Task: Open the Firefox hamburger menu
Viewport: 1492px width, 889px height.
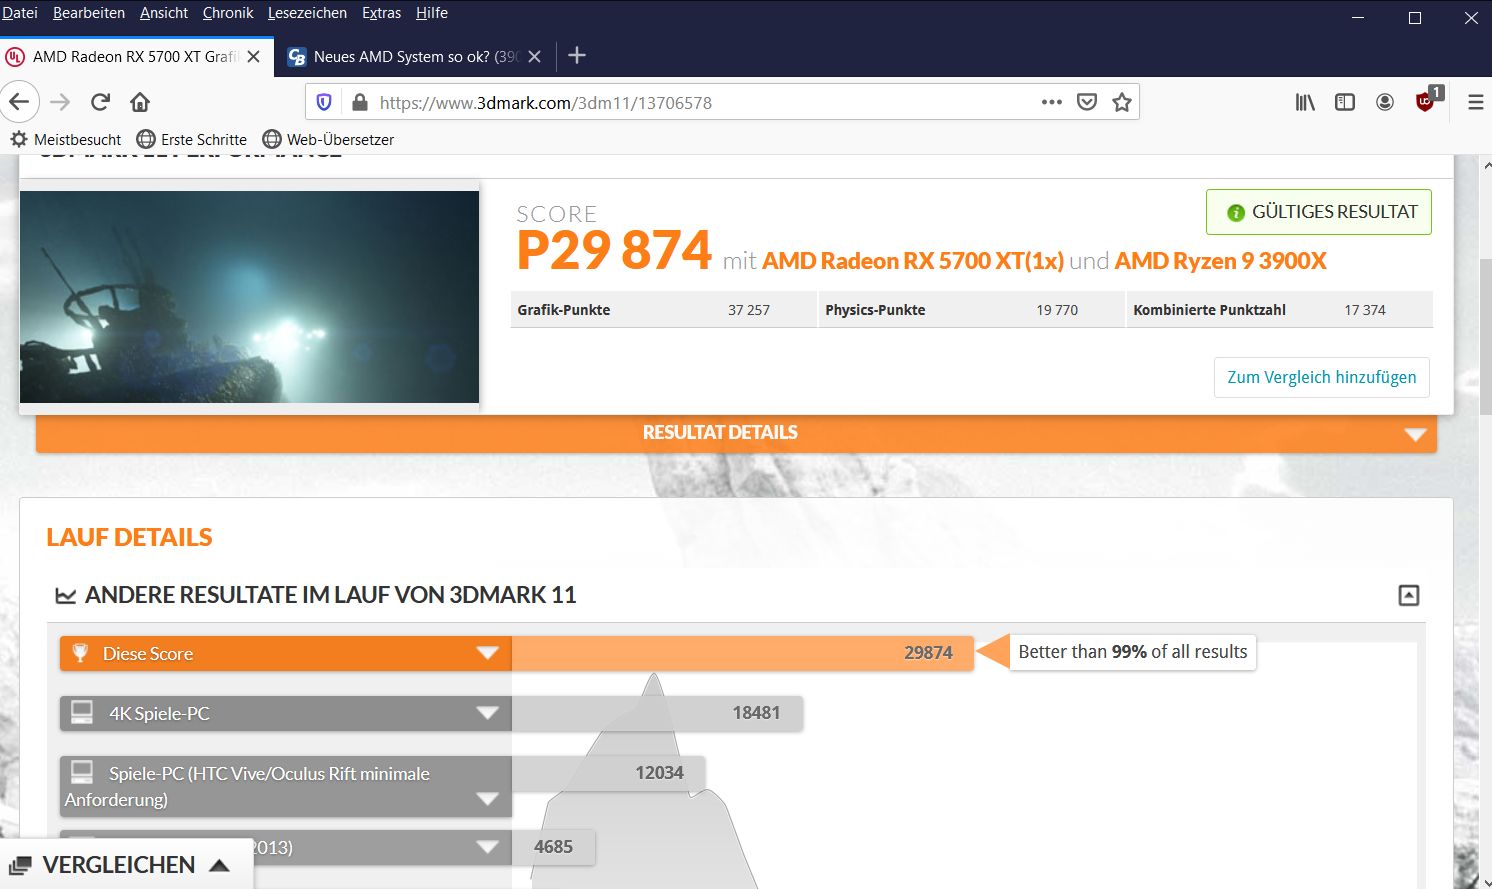Action: click(1475, 102)
